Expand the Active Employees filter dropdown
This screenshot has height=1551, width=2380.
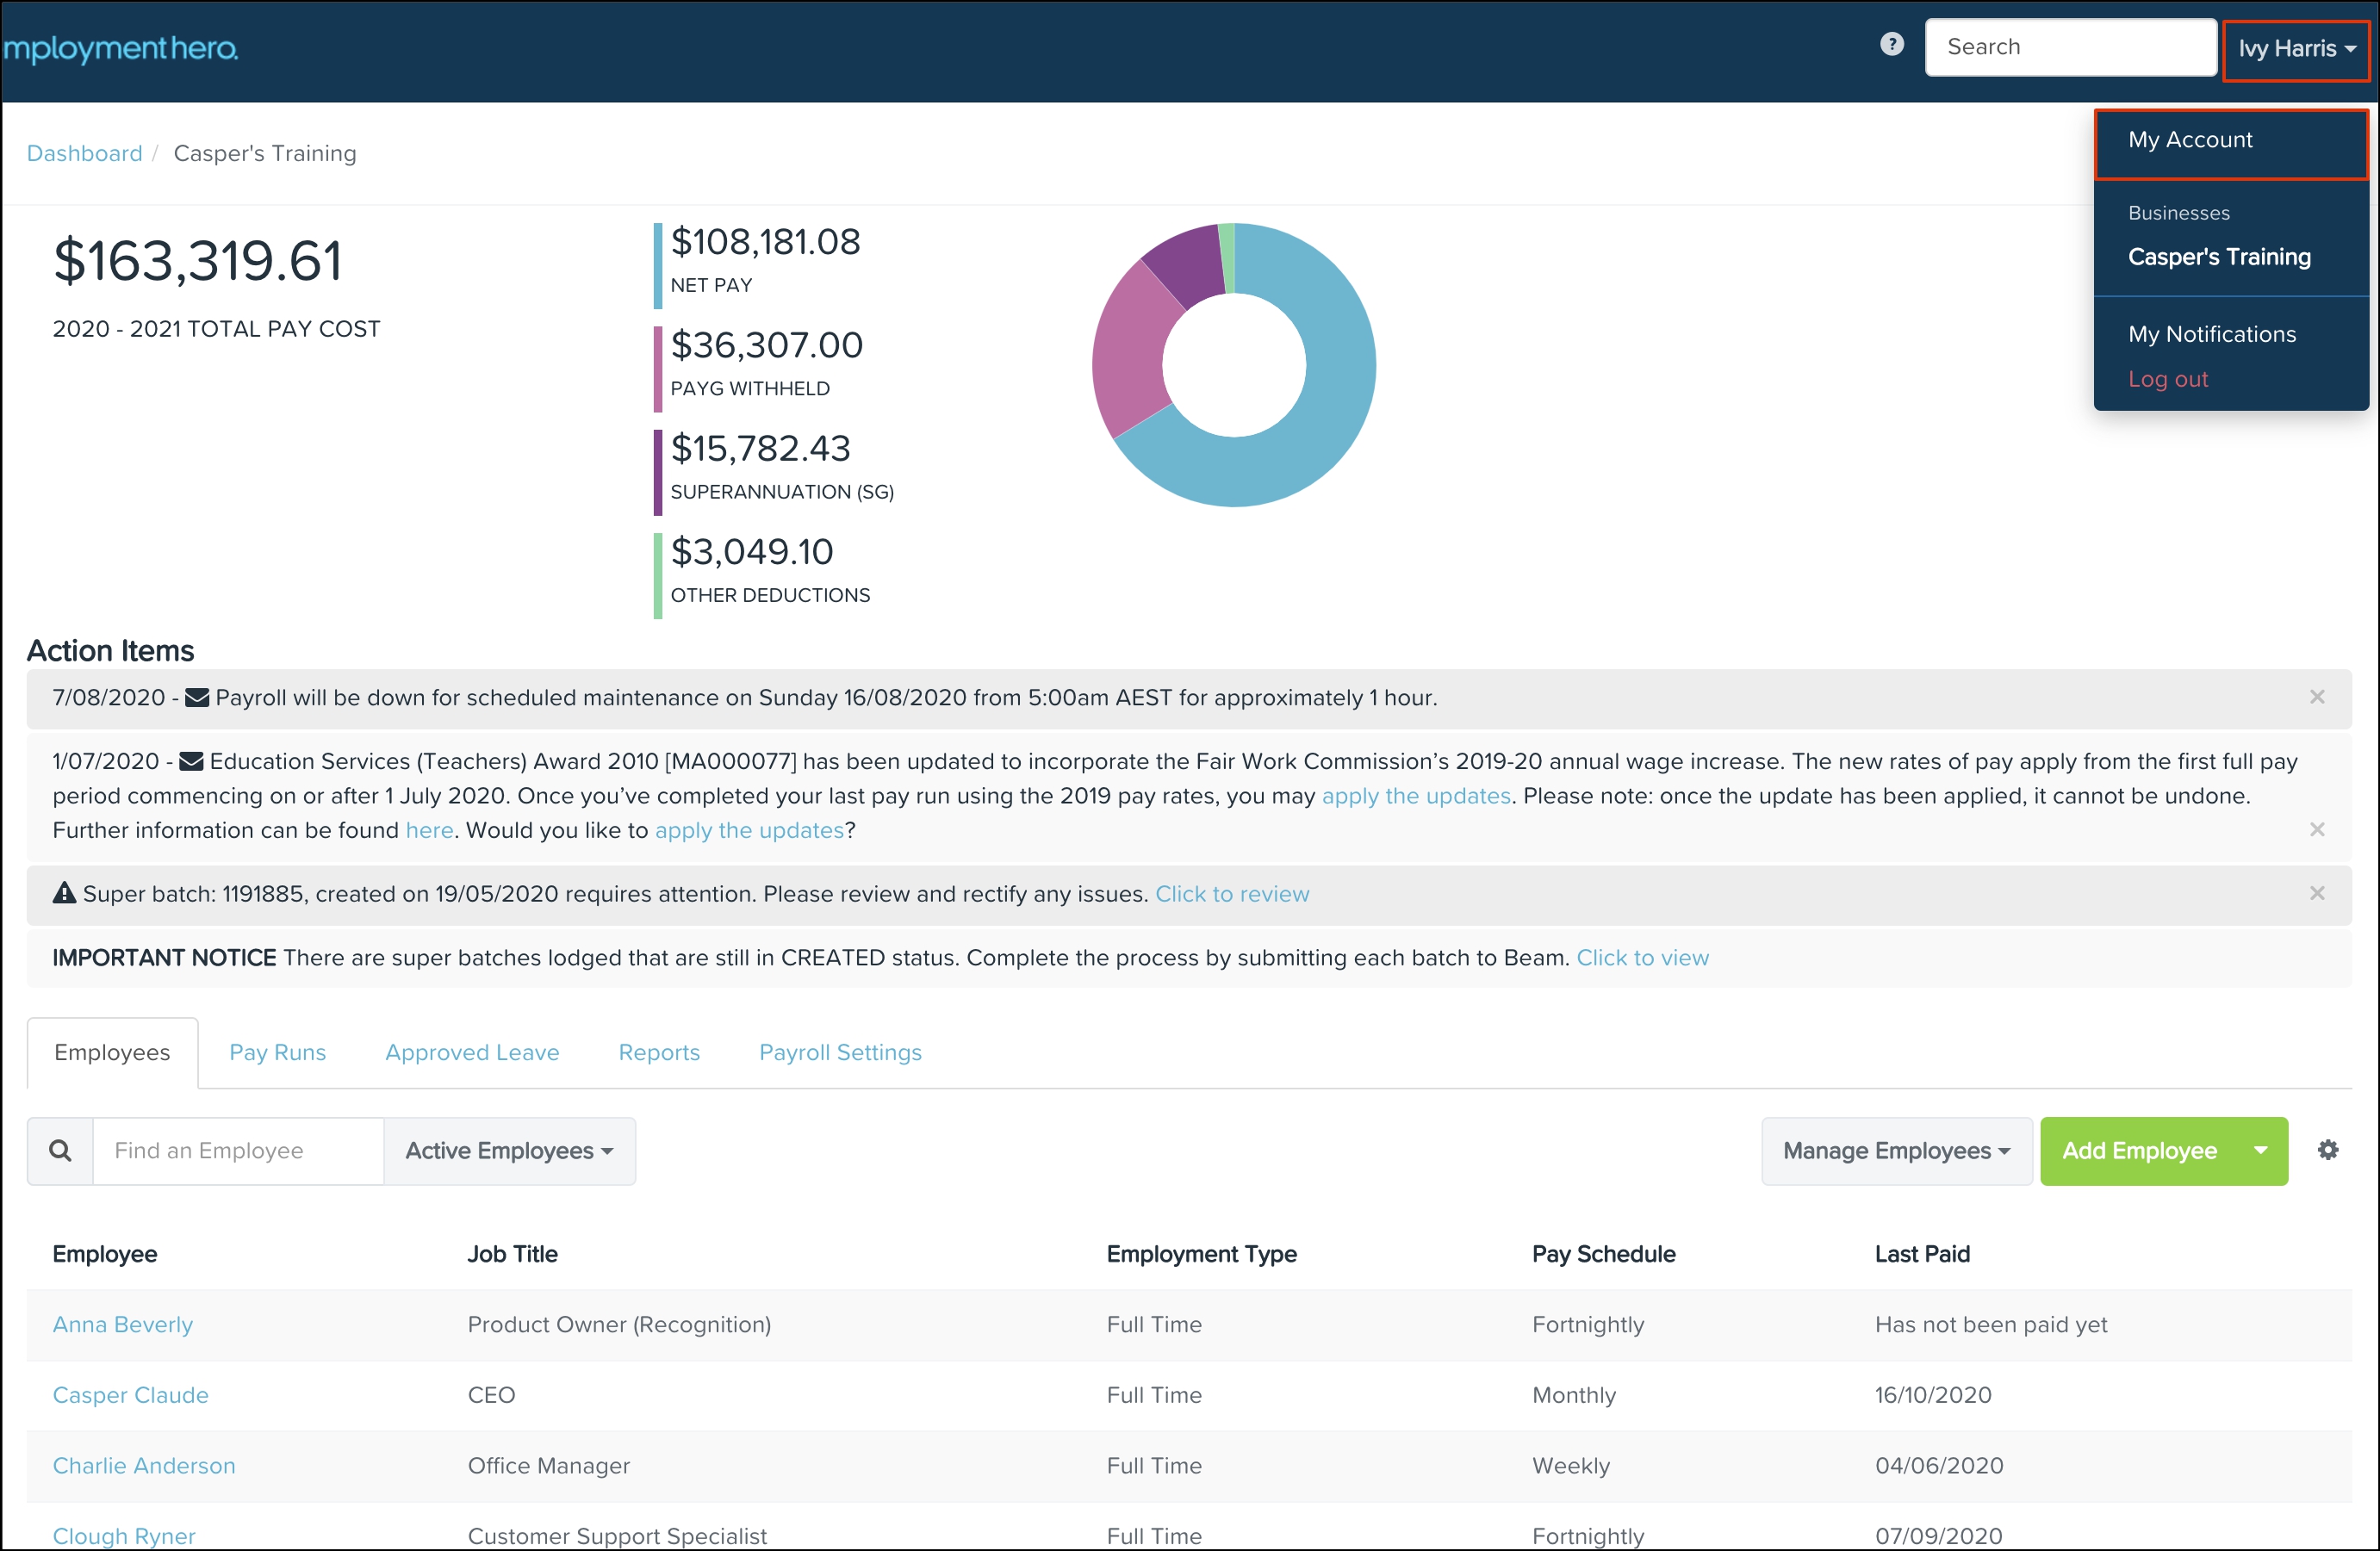(509, 1151)
